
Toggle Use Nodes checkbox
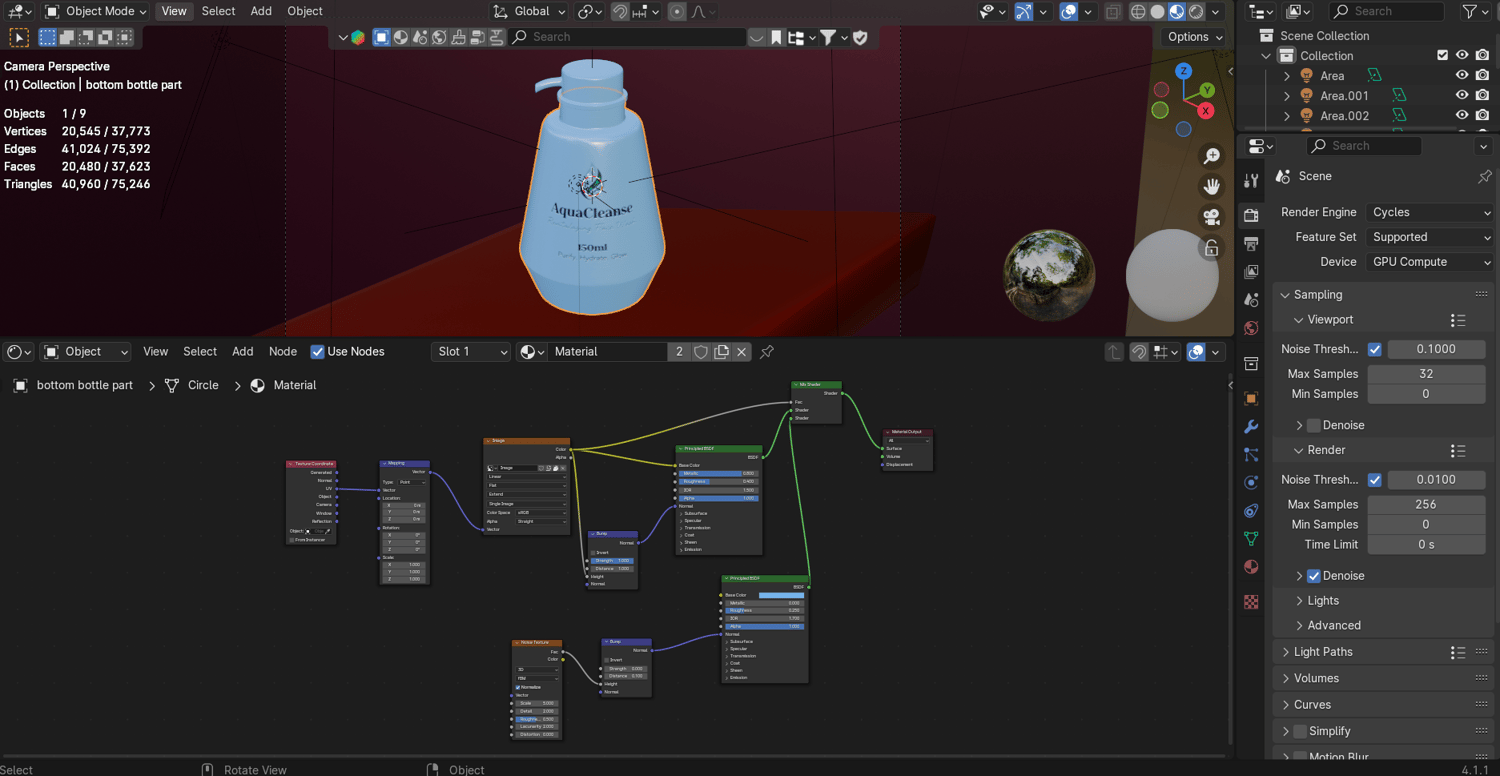coord(317,352)
